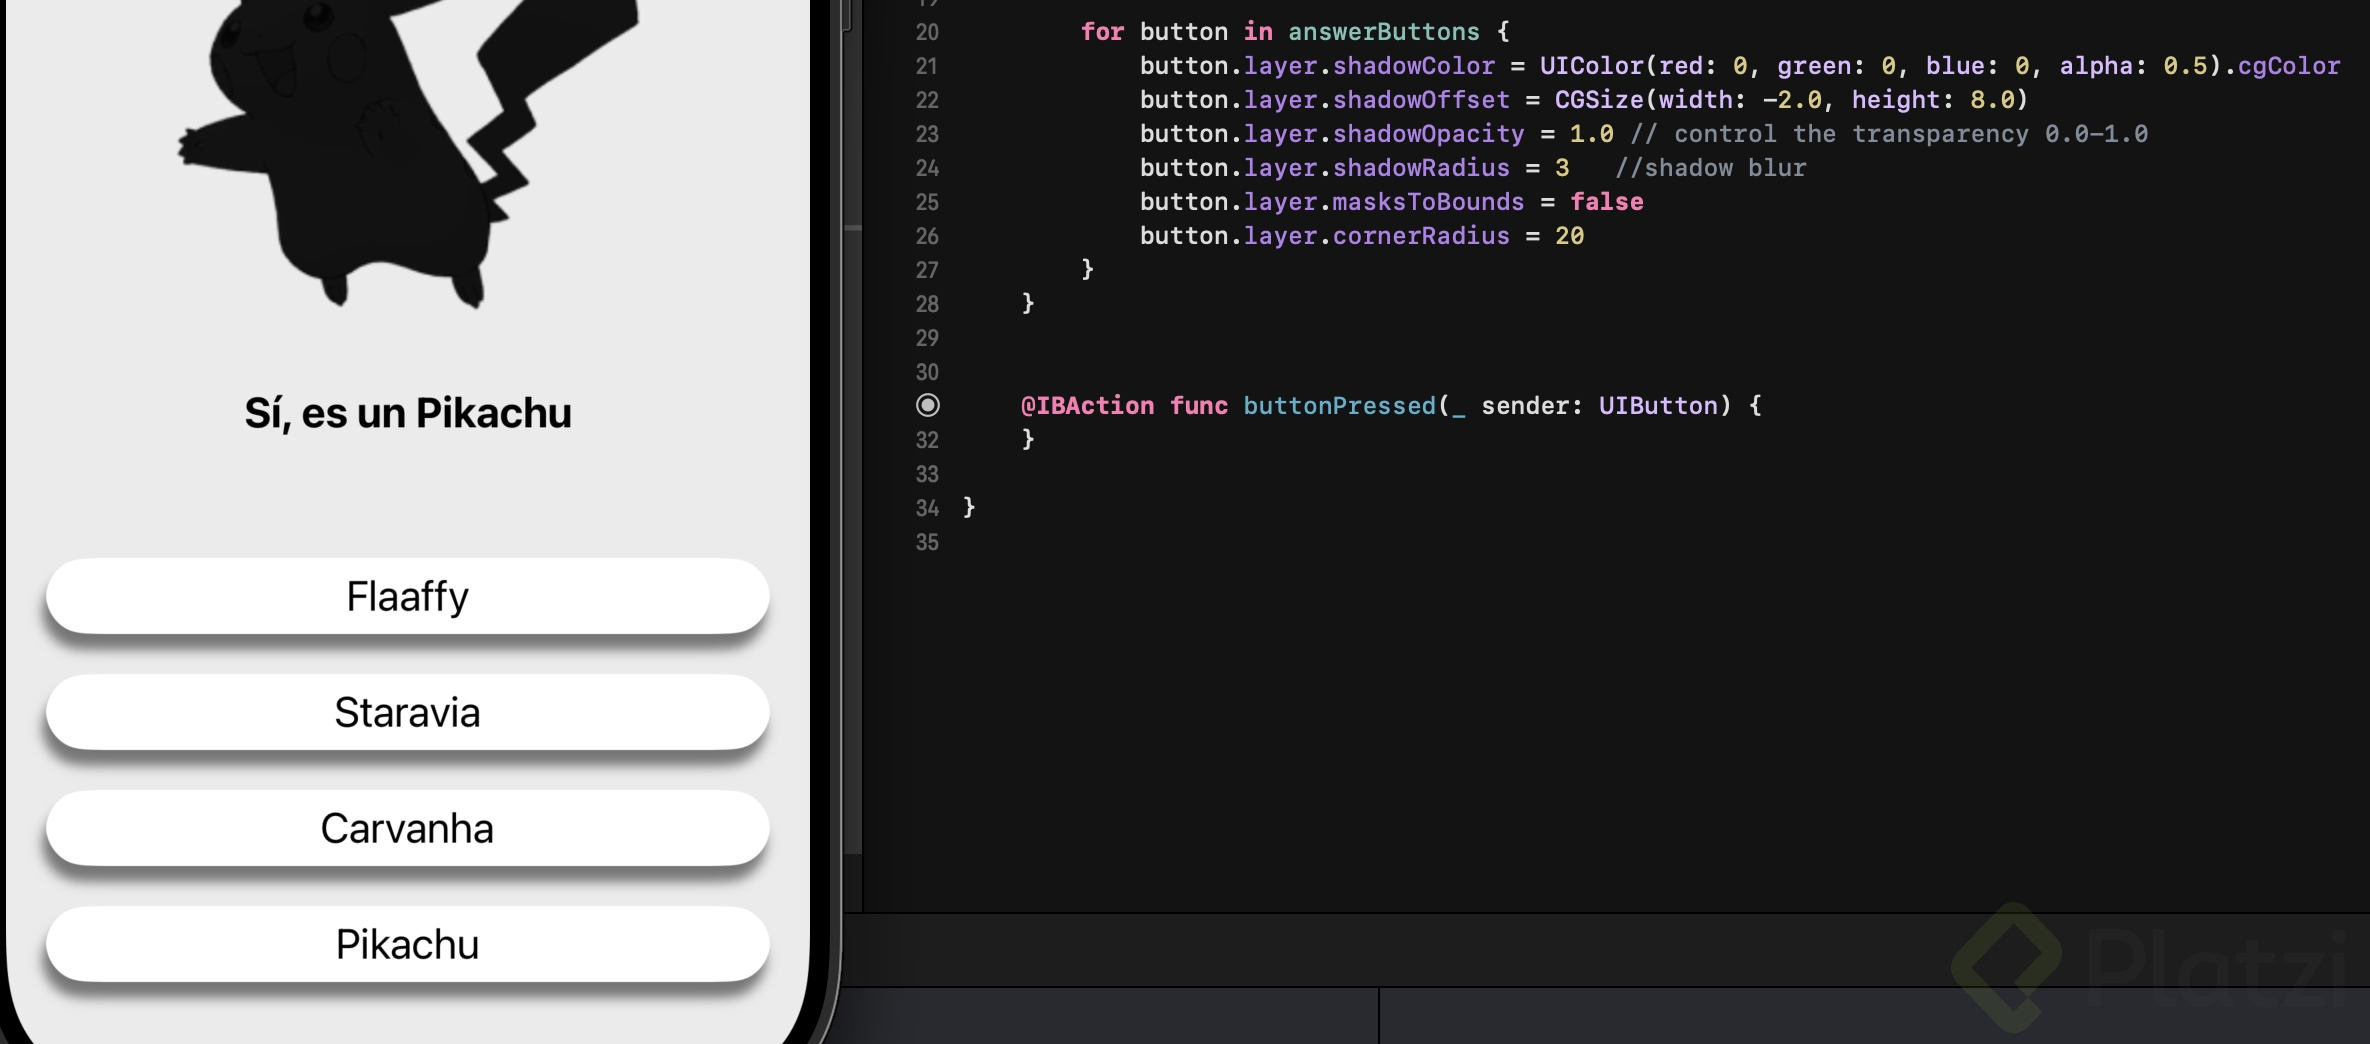Choose the Staravia answer button
The width and height of the screenshot is (2370, 1044).
pyautogui.click(x=408, y=712)
